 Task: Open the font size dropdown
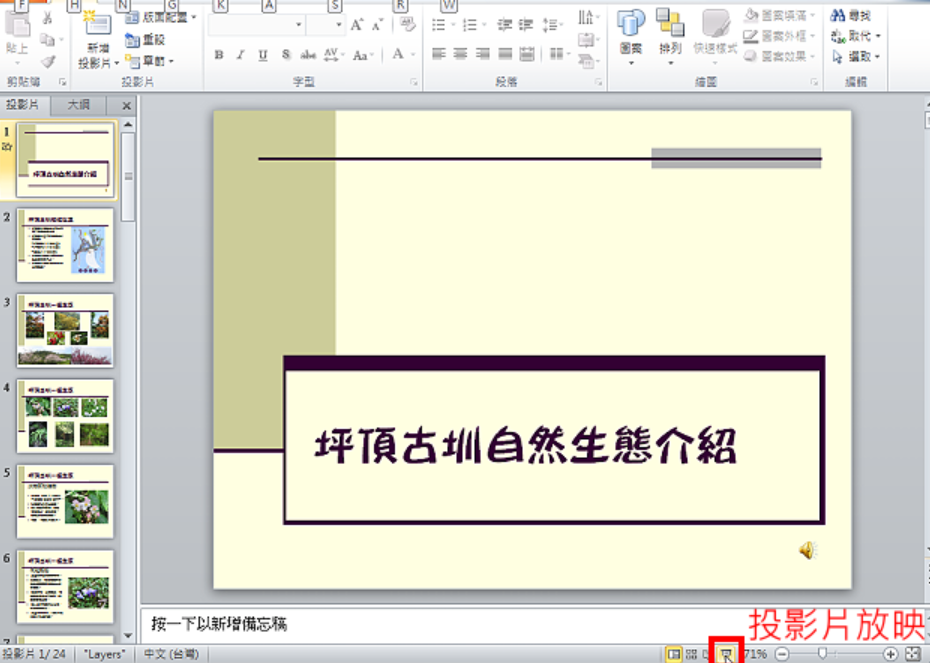coord(339,25)
